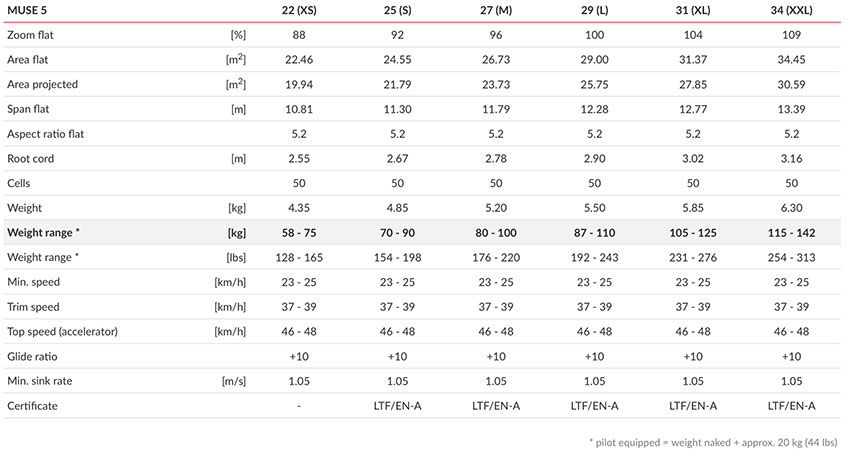Click the 29 (L) size header
This screenshot has height=457, width=850.
(x=595, y=10)
